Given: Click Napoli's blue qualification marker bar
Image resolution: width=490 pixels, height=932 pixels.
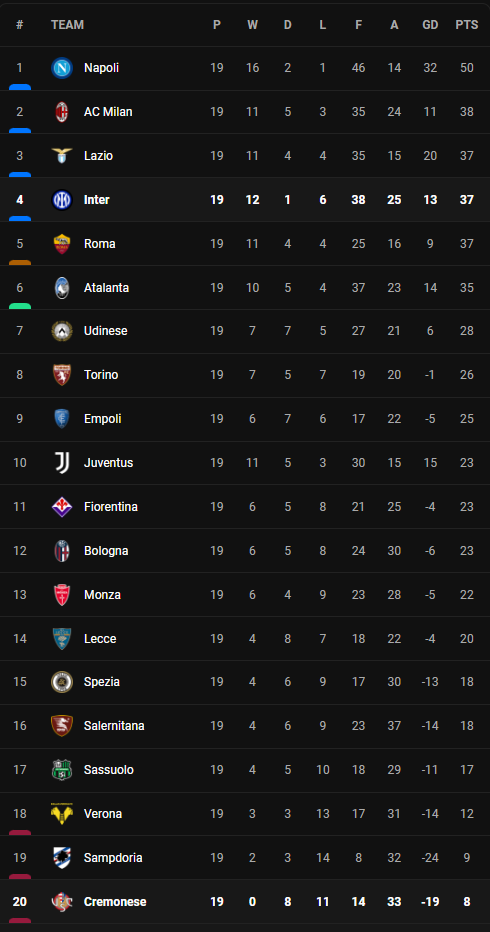Looking at the screenshot, I should 20,87.
